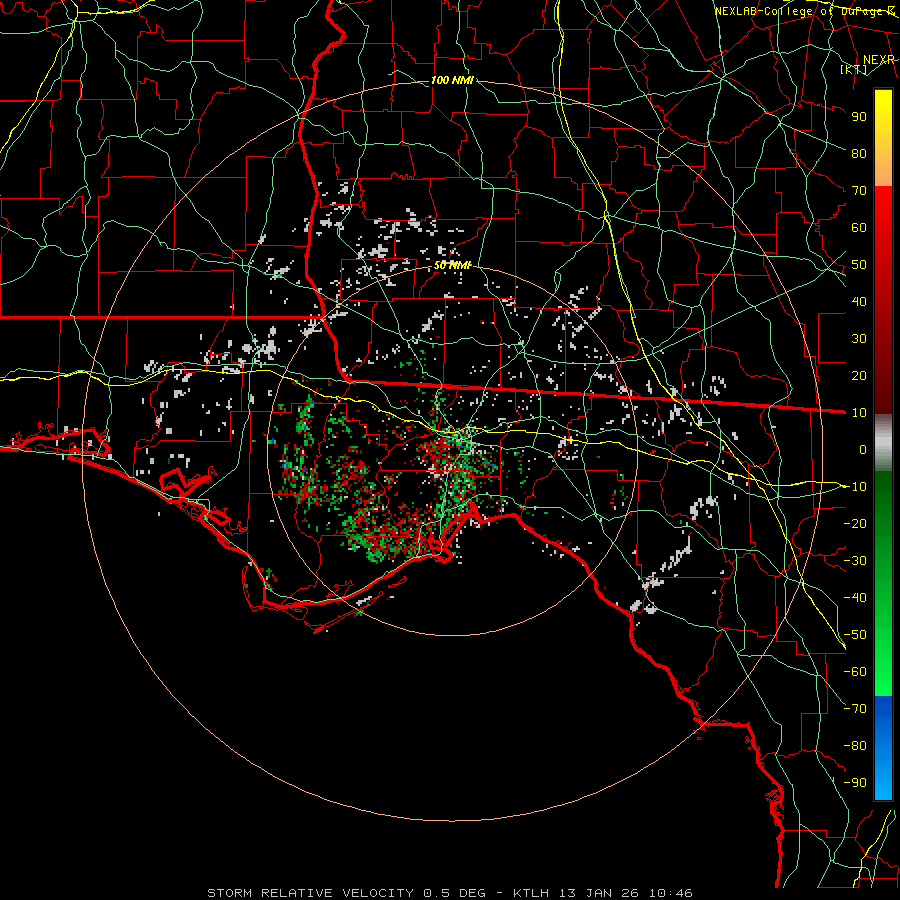The image size is (900, 900).
Task: Click the "50 NMI" range ring label
Action: (452, 265)
